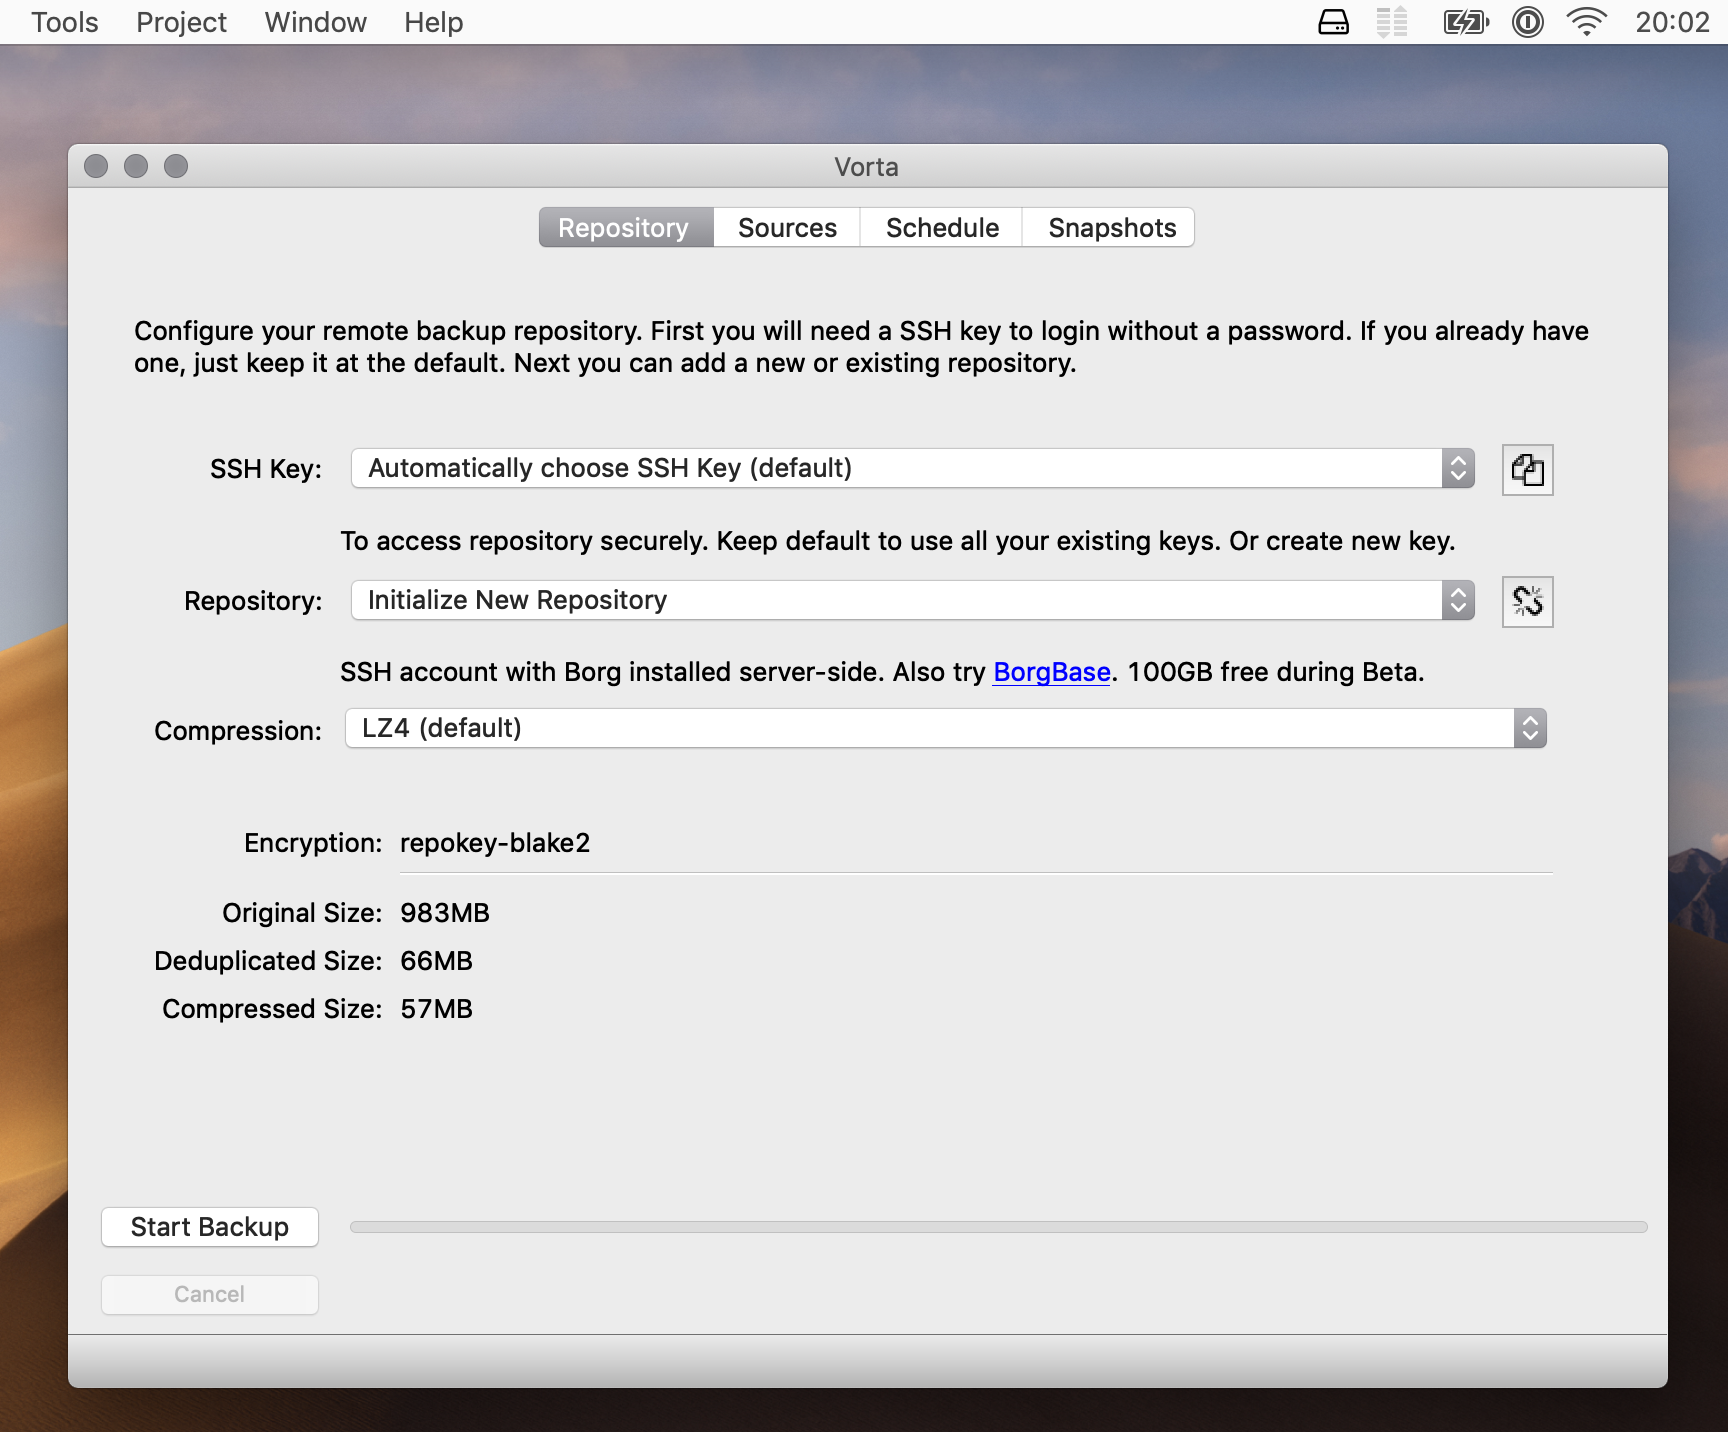
Task: Open the LZ4 compression dropdown
Action: coord(945,728)
